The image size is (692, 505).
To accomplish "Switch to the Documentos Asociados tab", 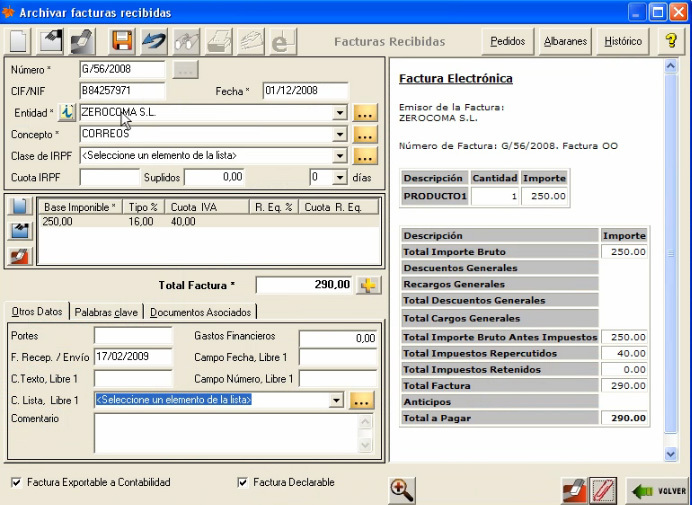I will [x=200, y=313].
